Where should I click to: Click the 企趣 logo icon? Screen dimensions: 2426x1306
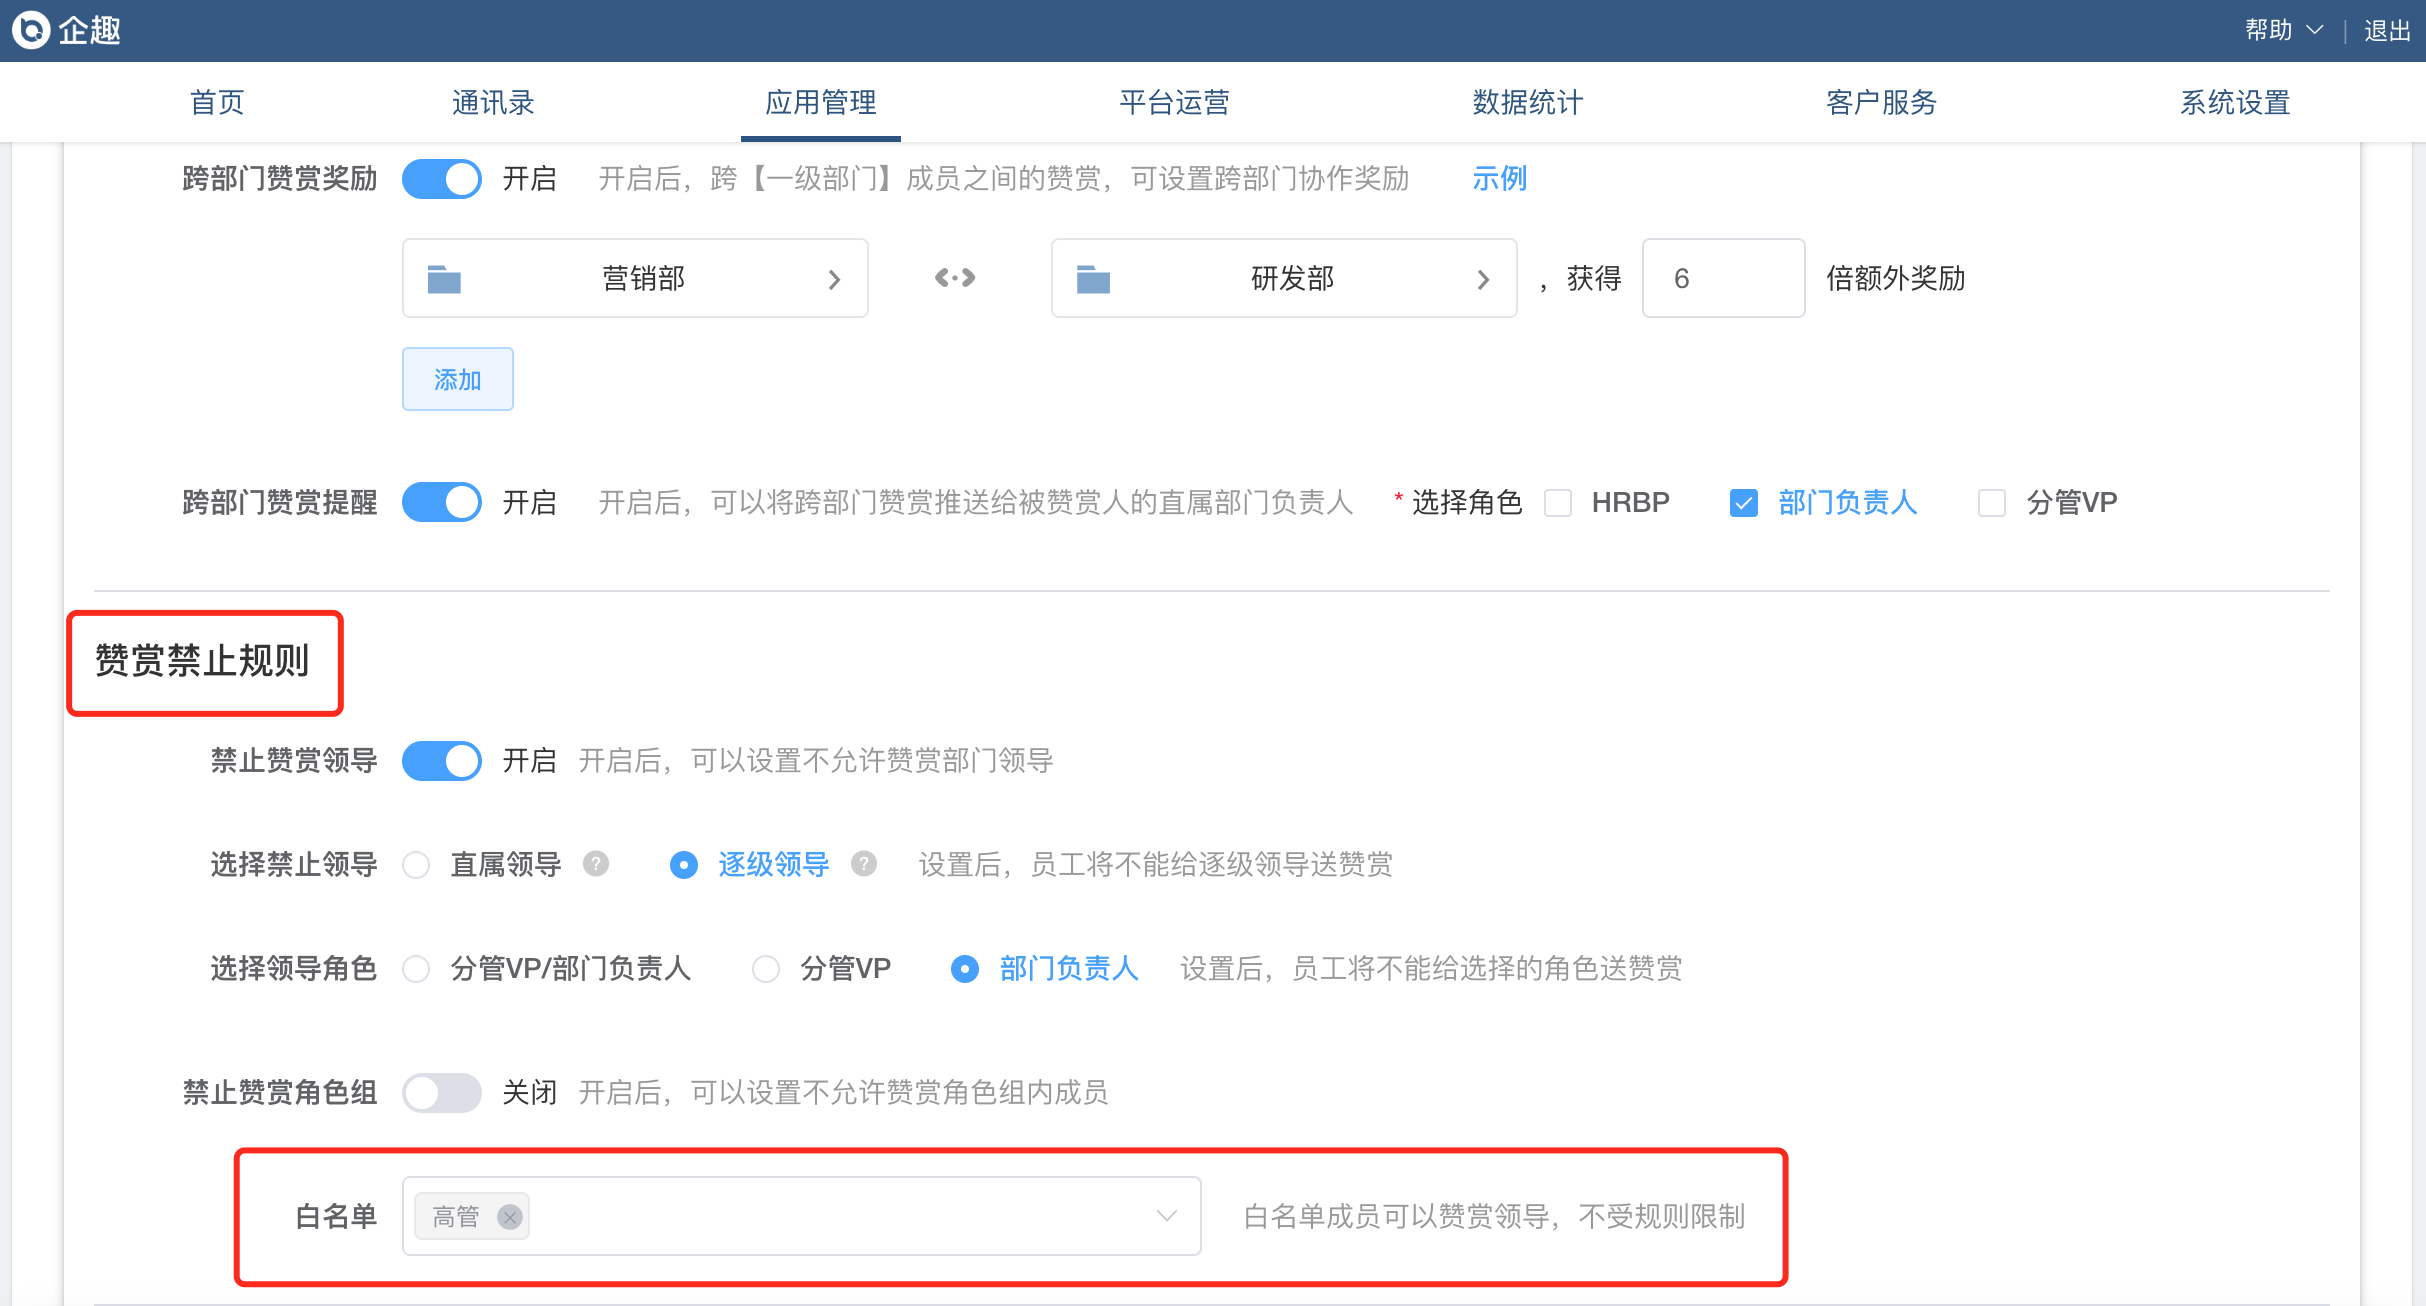click(x=32, y=30)
